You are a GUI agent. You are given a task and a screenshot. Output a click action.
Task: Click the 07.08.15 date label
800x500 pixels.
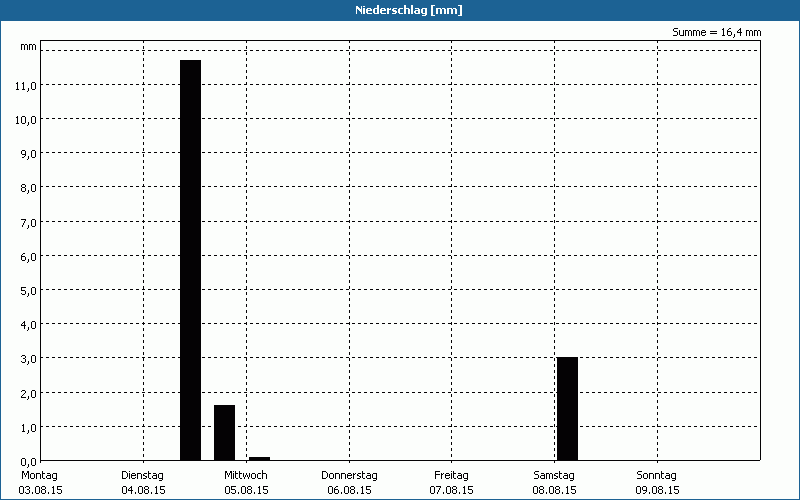(x=452, y=490)
